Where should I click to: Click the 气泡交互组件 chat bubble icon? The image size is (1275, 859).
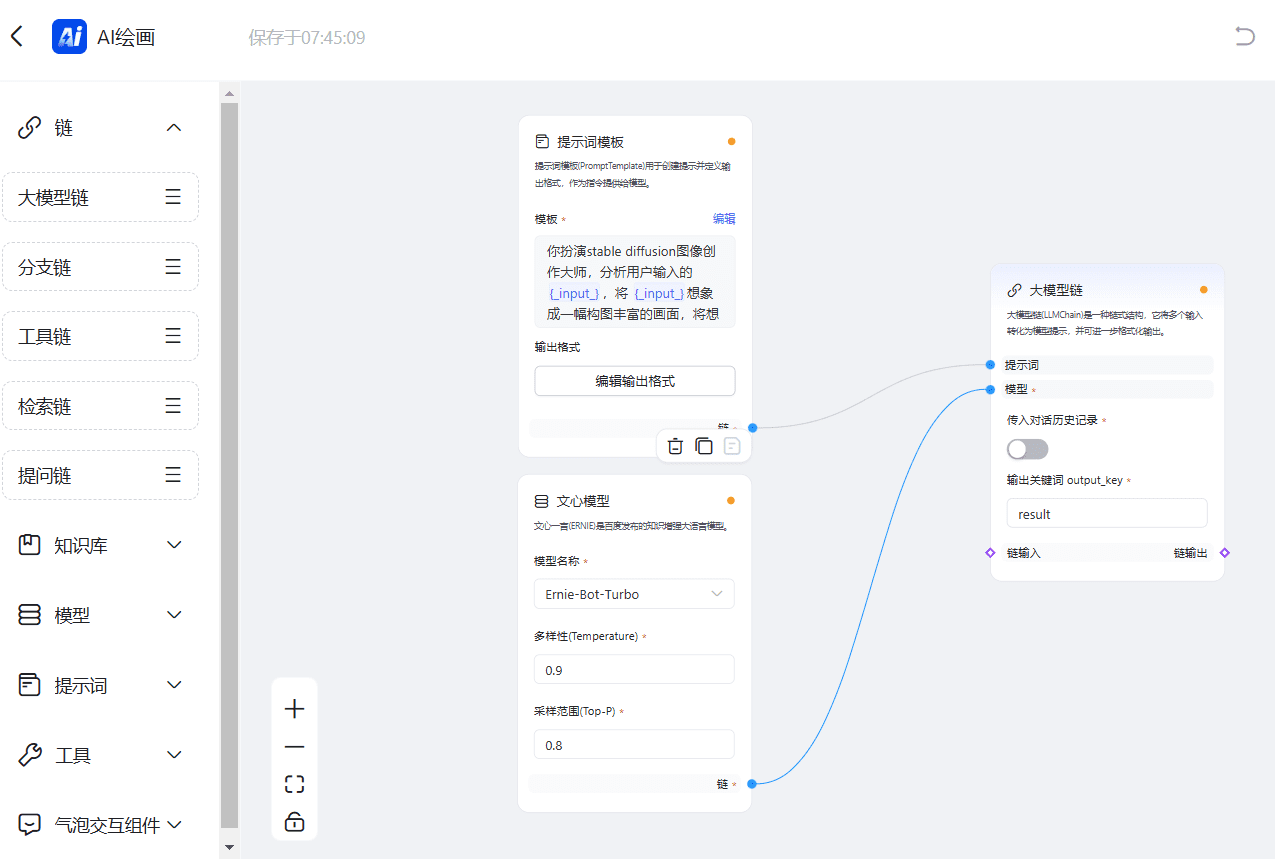coord(30,825)
